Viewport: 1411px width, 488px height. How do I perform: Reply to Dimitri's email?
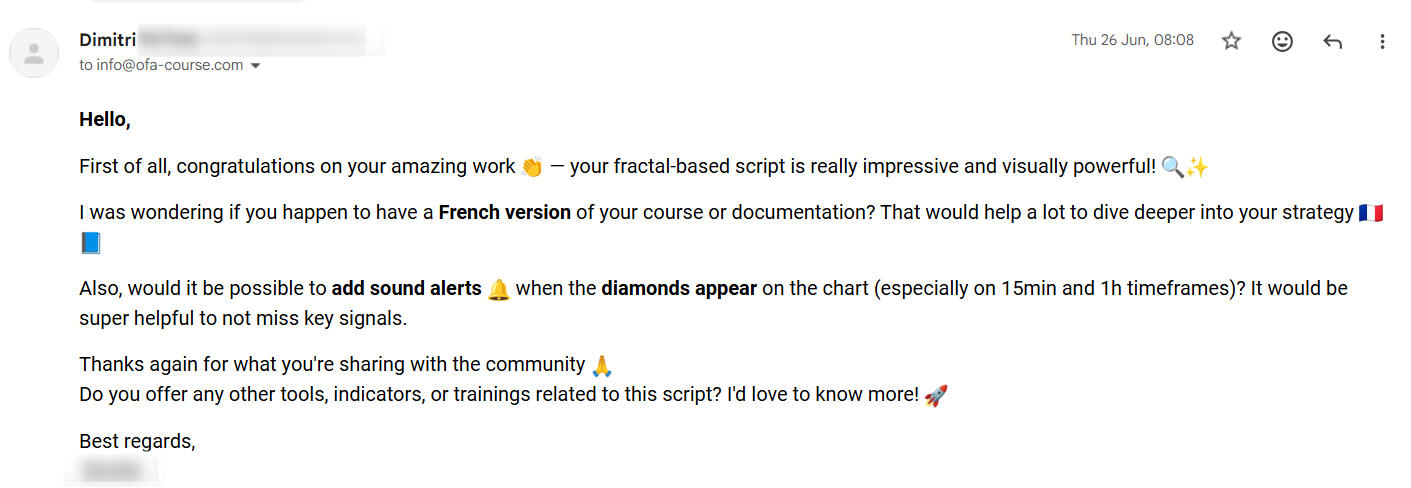coord(1332,41)
